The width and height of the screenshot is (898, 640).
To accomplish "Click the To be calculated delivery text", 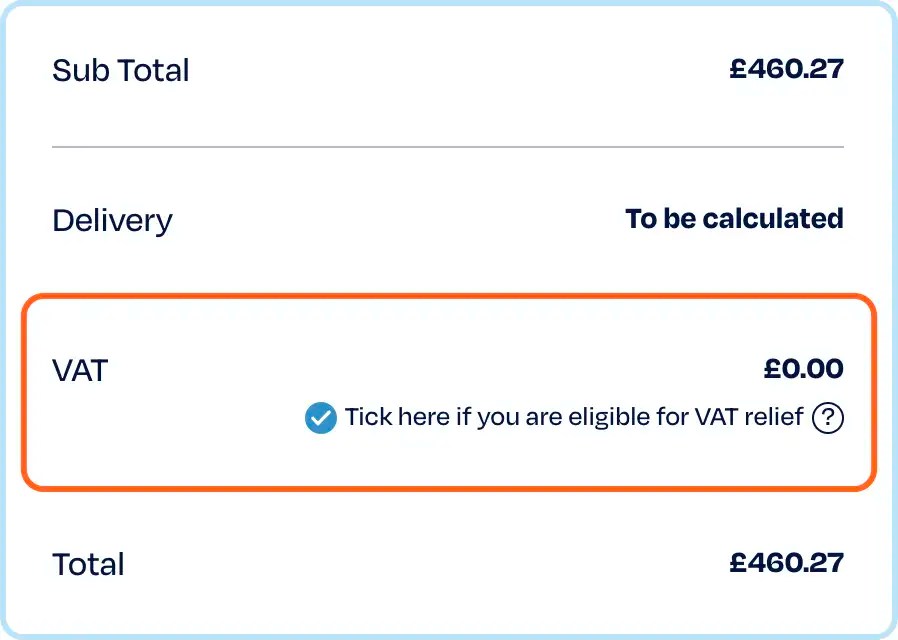I will (733, 218).
